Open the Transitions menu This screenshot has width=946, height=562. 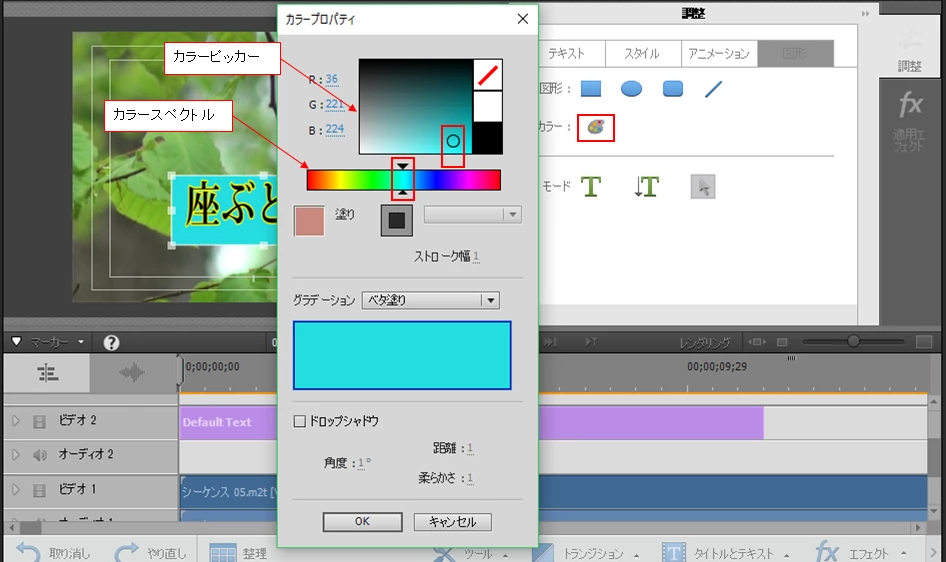click(585, 553)
